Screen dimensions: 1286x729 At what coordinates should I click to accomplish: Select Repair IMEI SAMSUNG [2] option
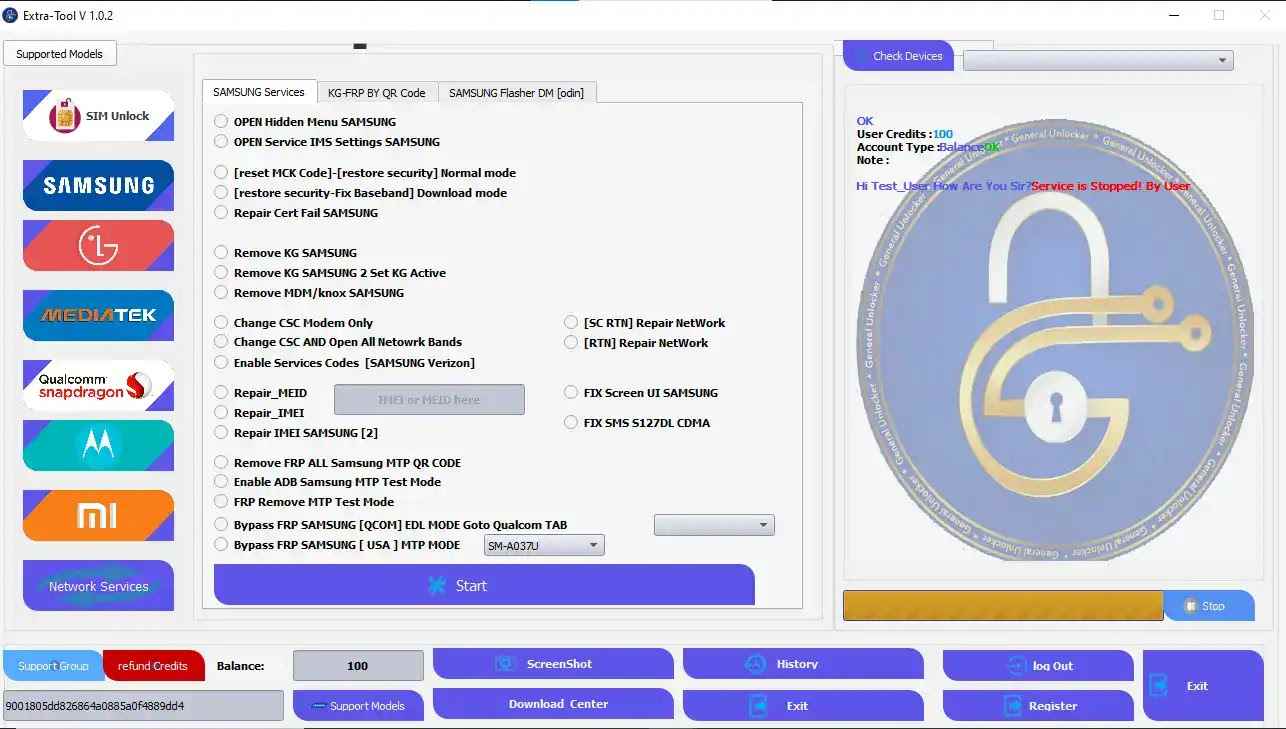[221, 432]
